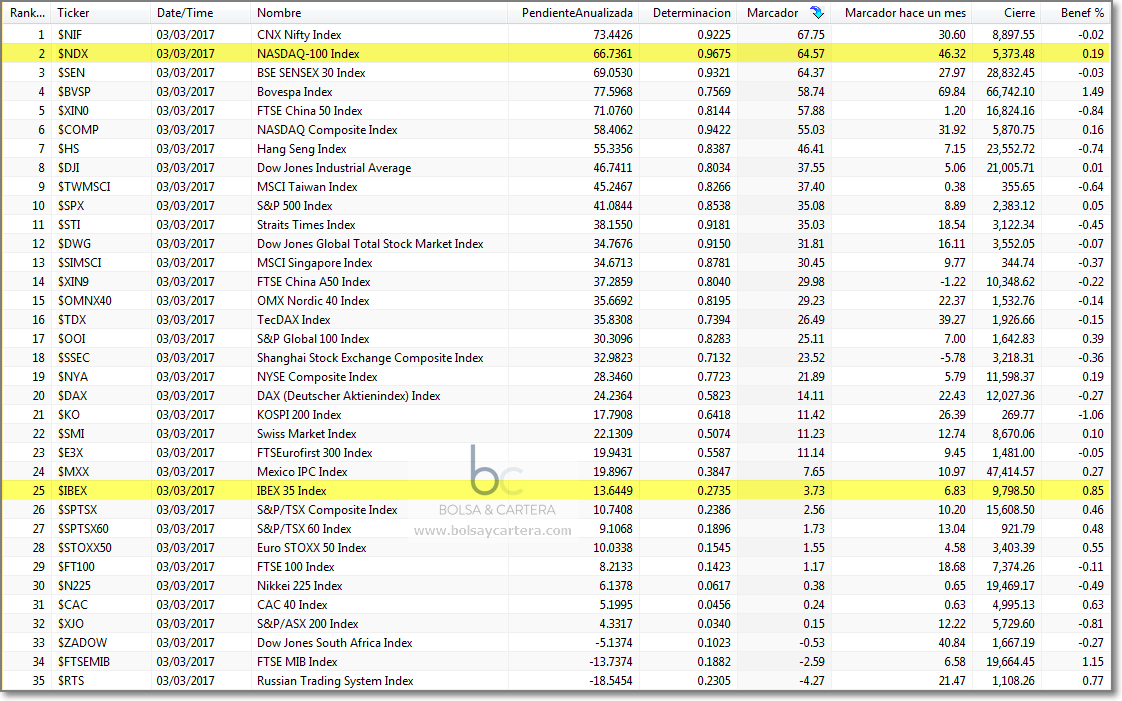Image resolution: width=1122 pixels, height=701 pixels.
Task: Click the NASDAQ Composite Index name
Action: (327, 129)
